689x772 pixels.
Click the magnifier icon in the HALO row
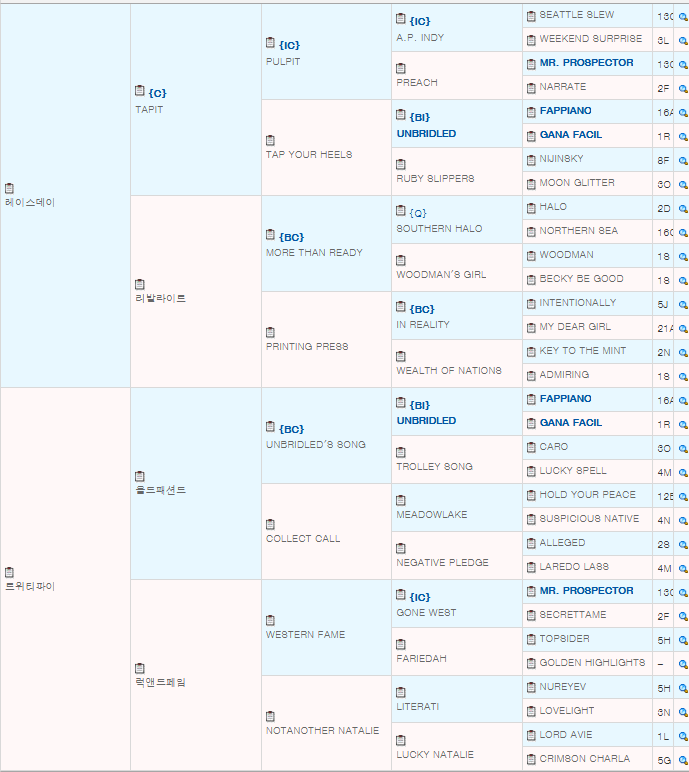683,209
